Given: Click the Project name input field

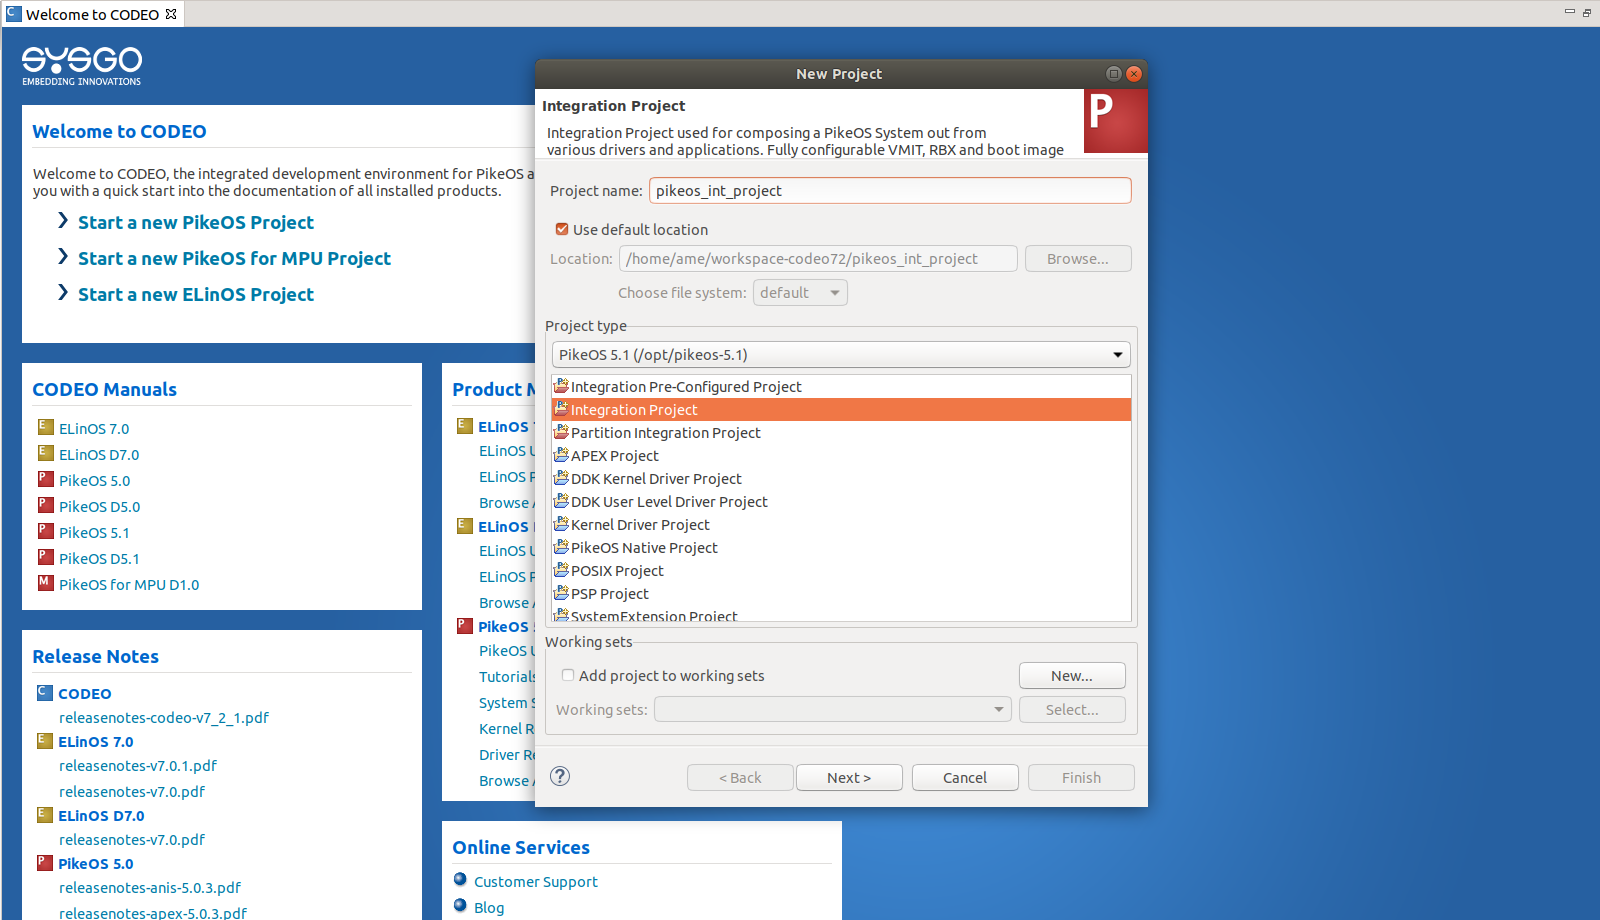Looking at the screenshot, I should tap(890, 191).
